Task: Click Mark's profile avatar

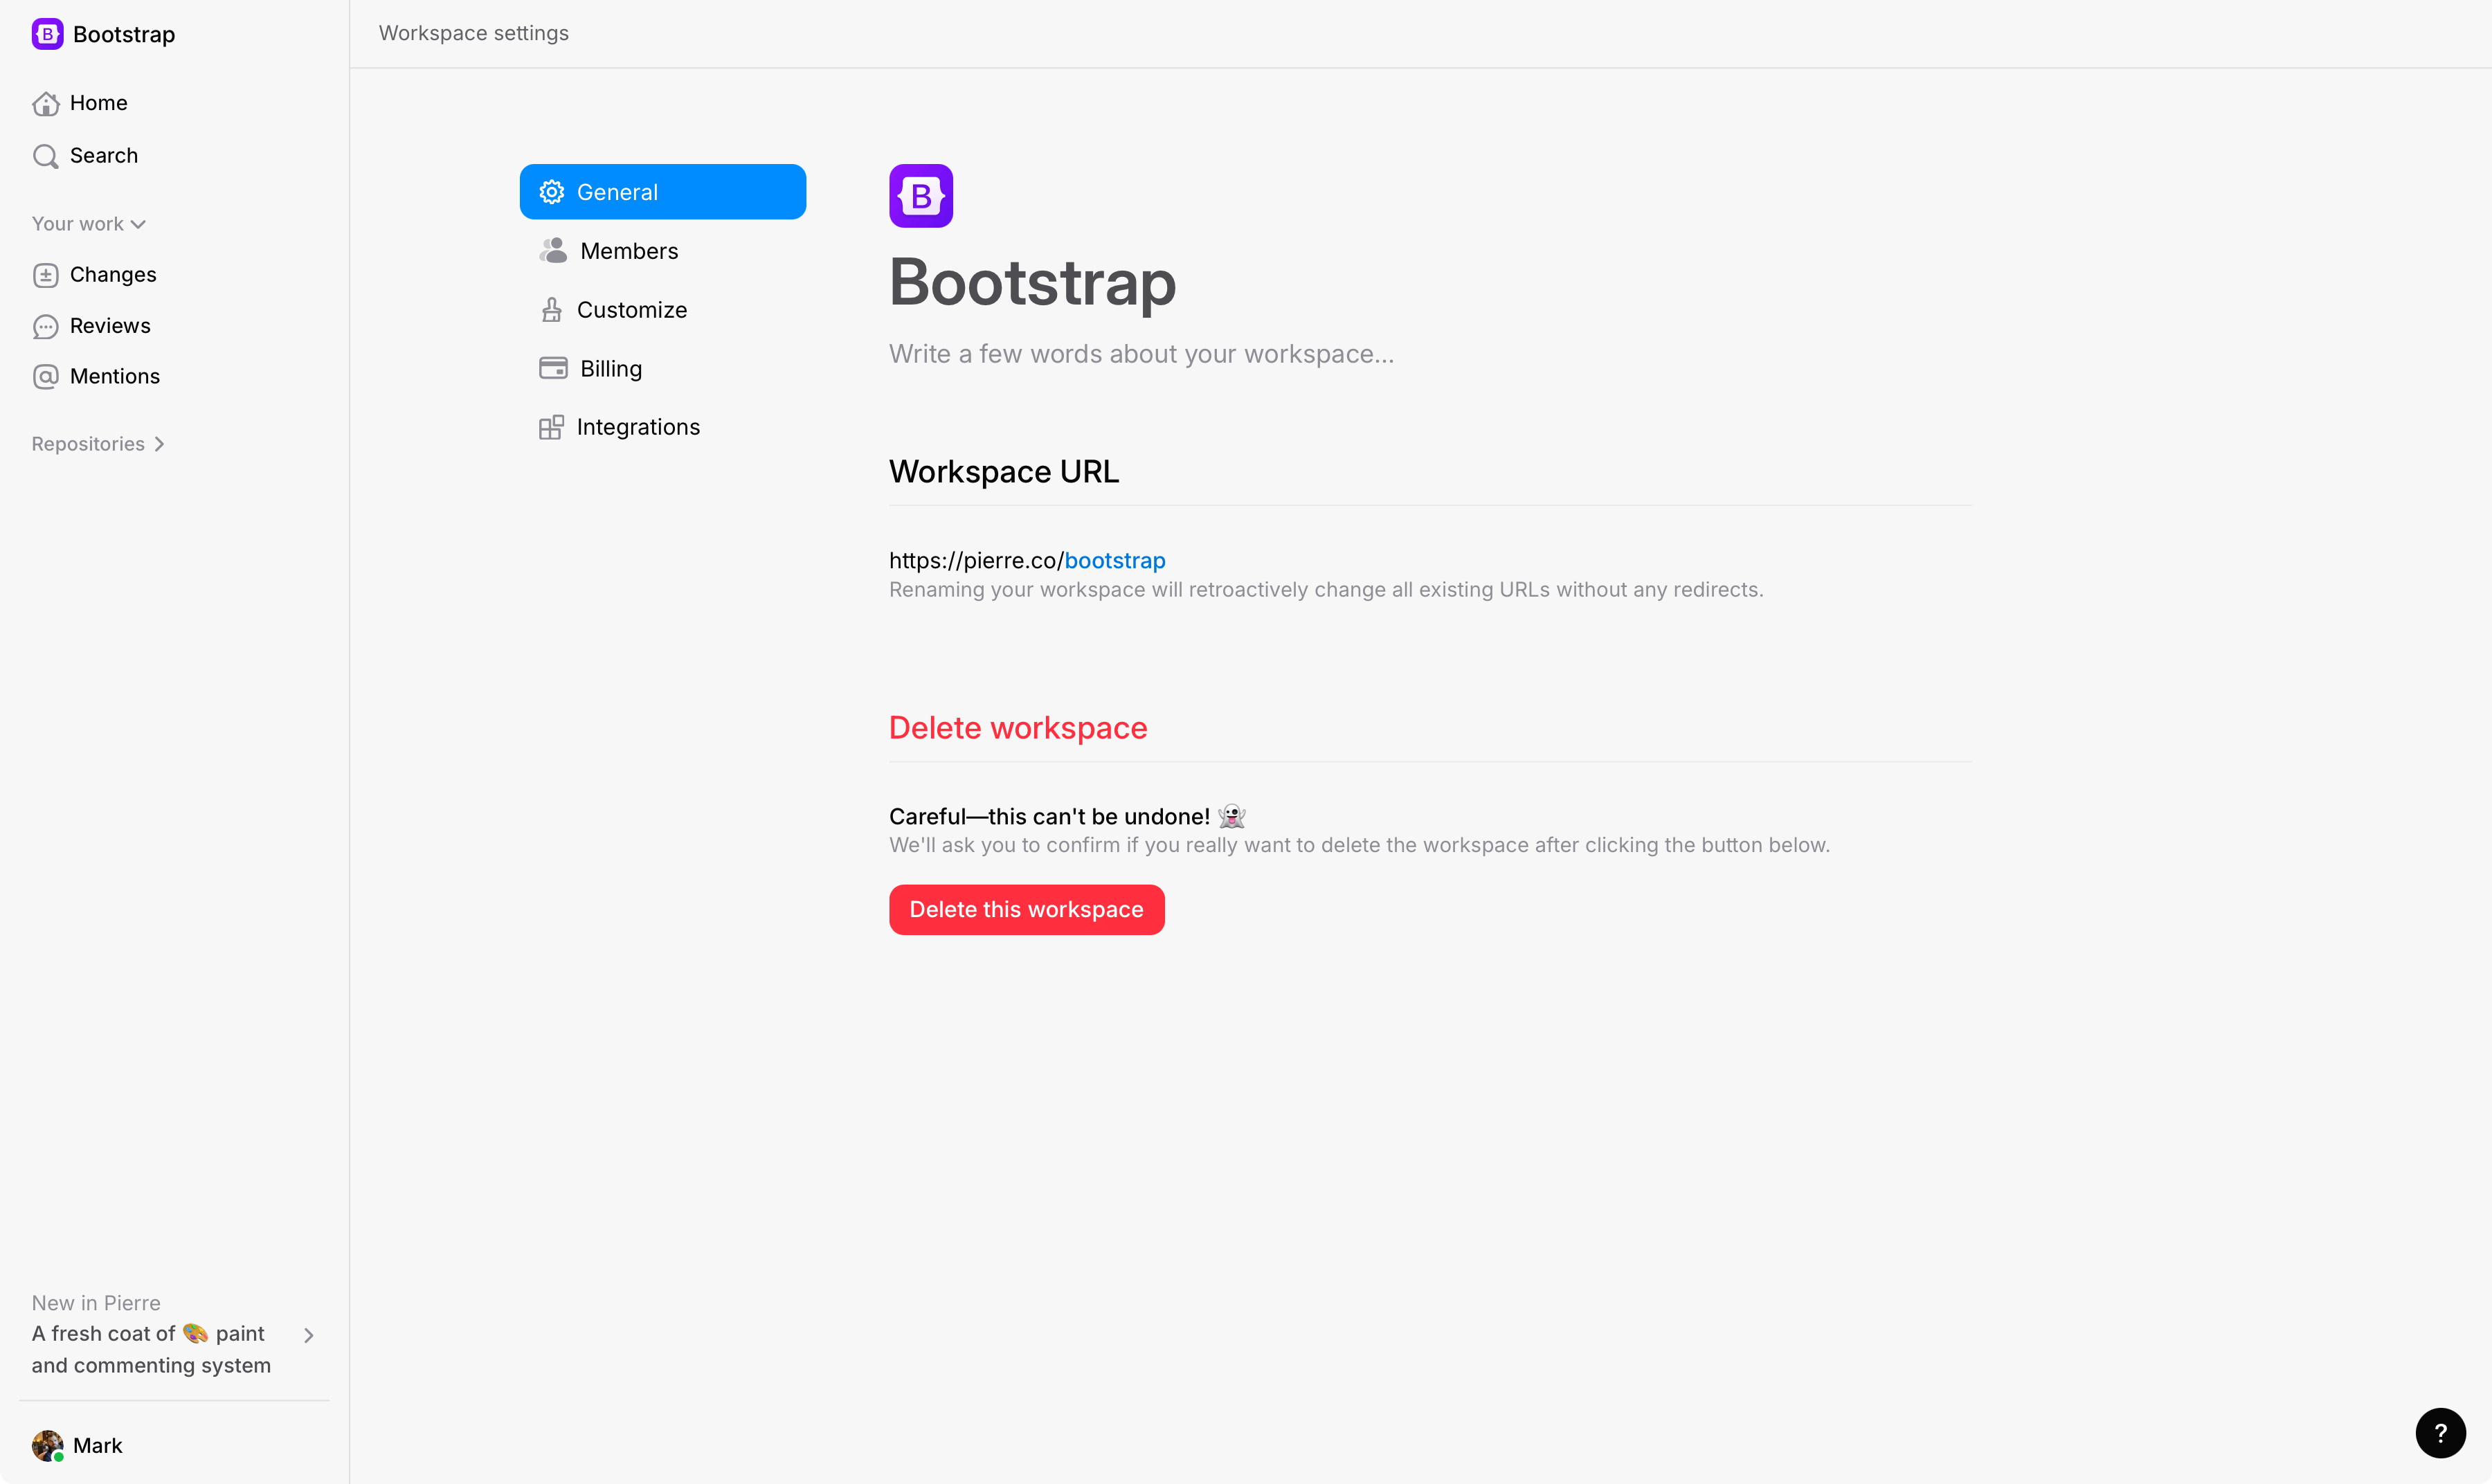Action: click(x=47, y=1445)
